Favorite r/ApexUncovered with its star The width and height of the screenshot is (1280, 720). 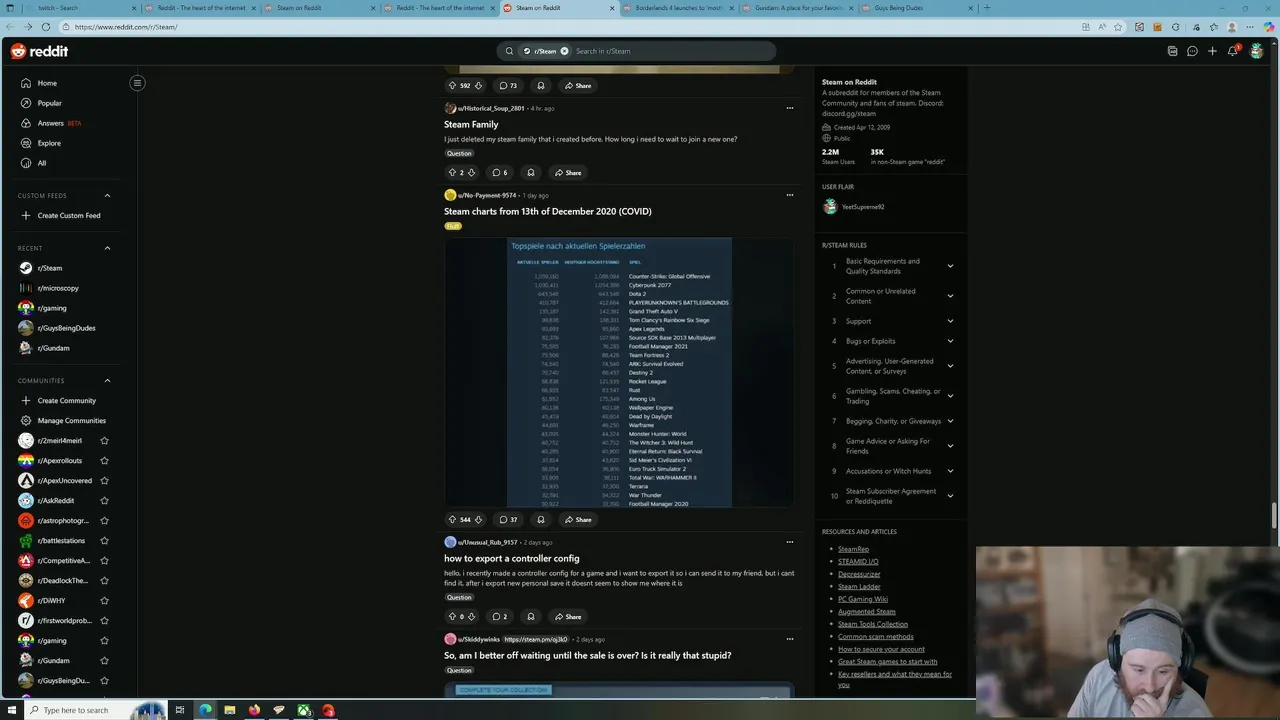pos(104,480)
